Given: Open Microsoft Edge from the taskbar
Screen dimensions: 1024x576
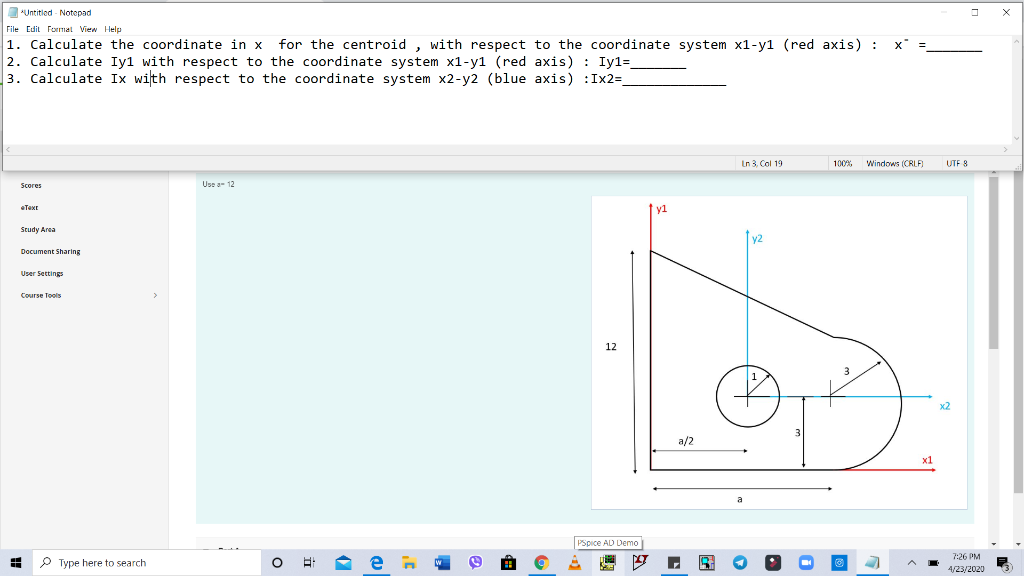Looking at the screenshot, I should pyautogui.click(x=374, y=562).
